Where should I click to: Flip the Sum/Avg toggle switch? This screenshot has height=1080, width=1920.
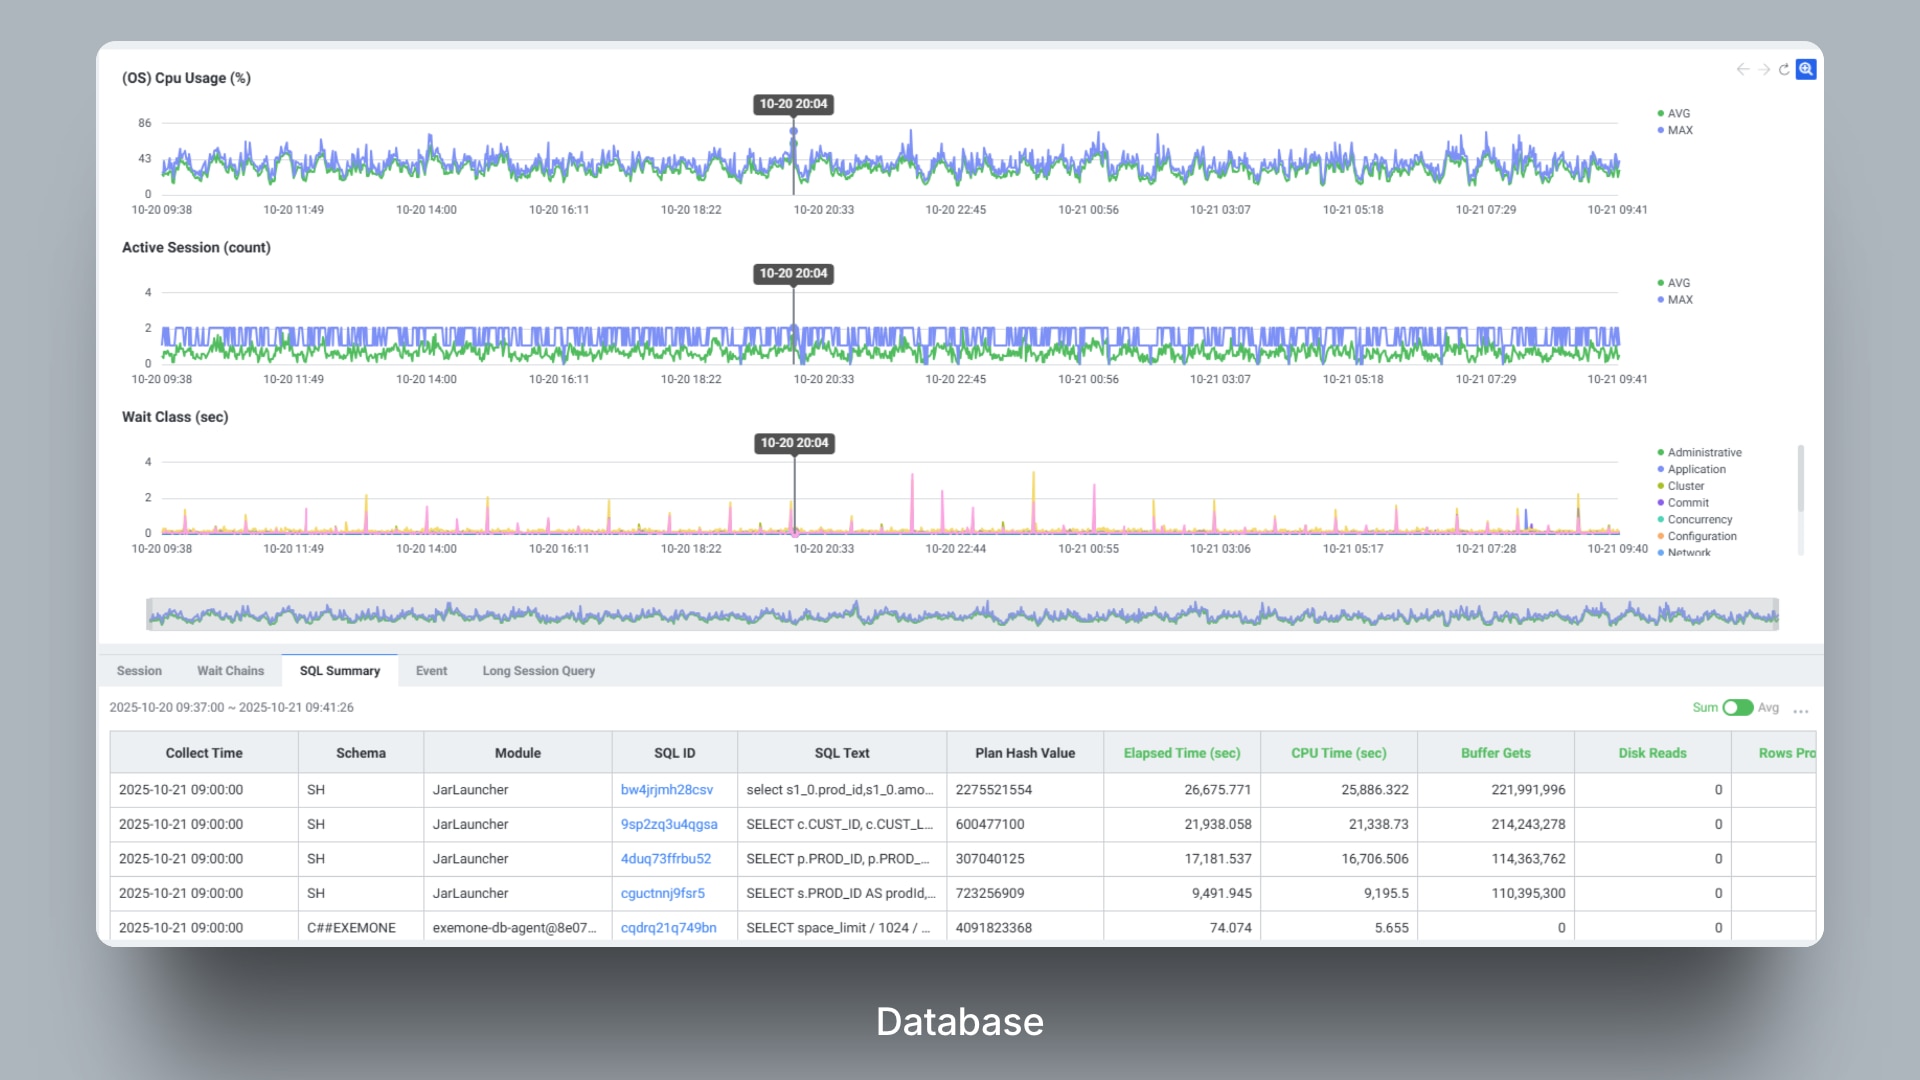(x=1737, y=708)
